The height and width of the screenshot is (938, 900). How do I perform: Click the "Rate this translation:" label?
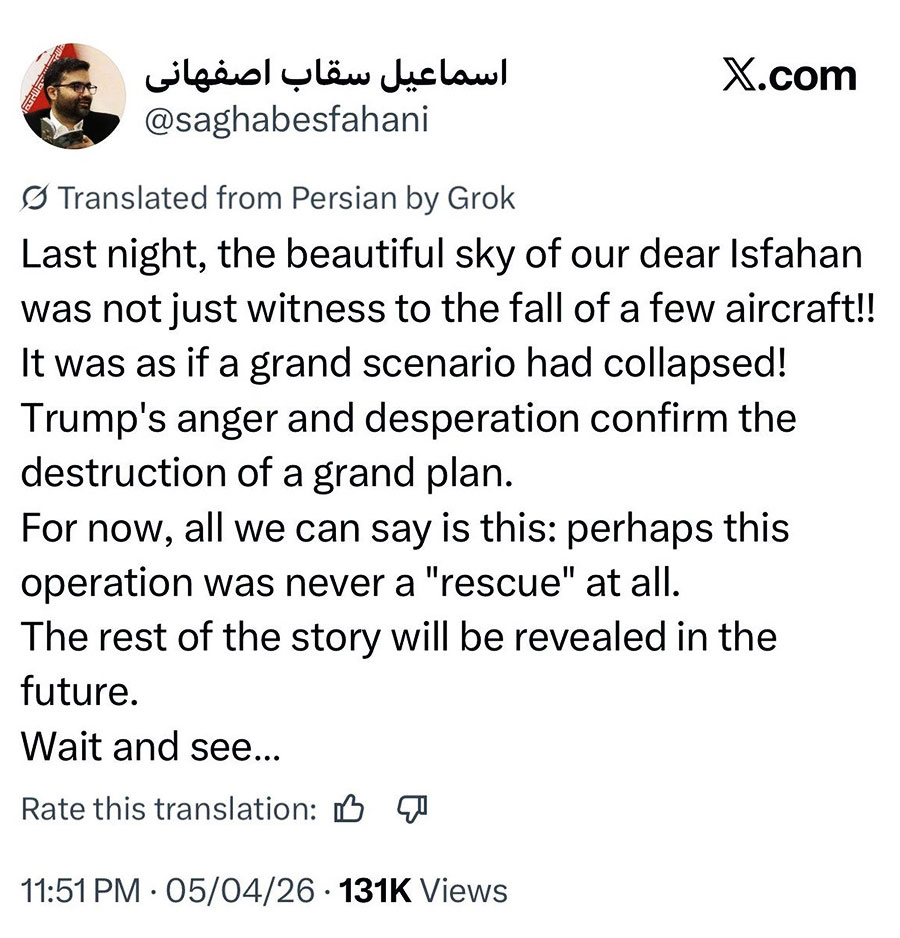tap(169, 808)
